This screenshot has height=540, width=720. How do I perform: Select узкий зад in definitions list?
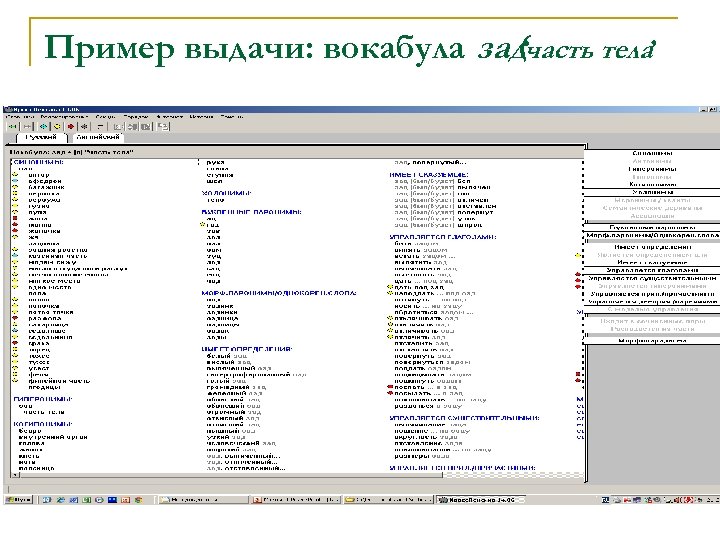pos(226,437)
